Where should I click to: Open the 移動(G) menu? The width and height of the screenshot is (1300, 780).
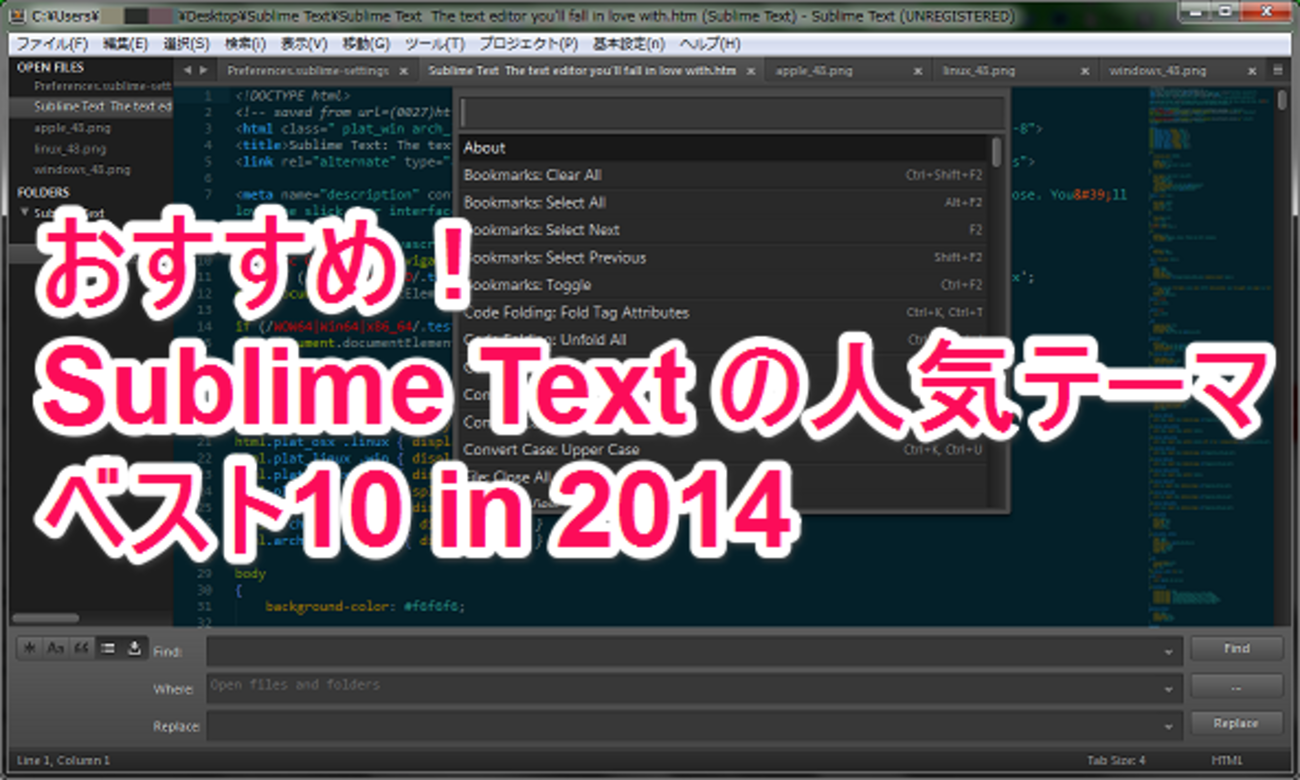click(366, 44)
